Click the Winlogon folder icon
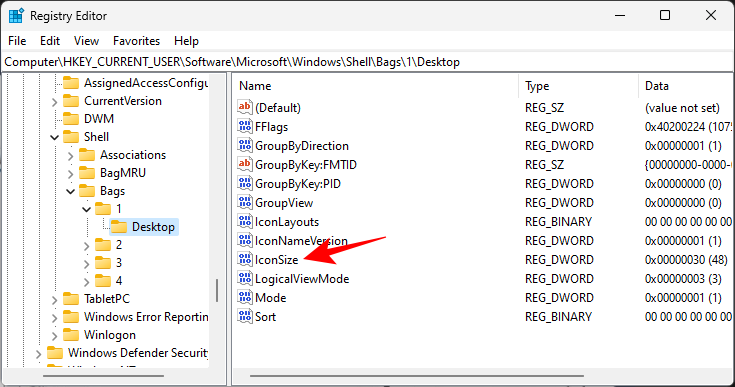The image size is (735, 387). tap(71, 335)
